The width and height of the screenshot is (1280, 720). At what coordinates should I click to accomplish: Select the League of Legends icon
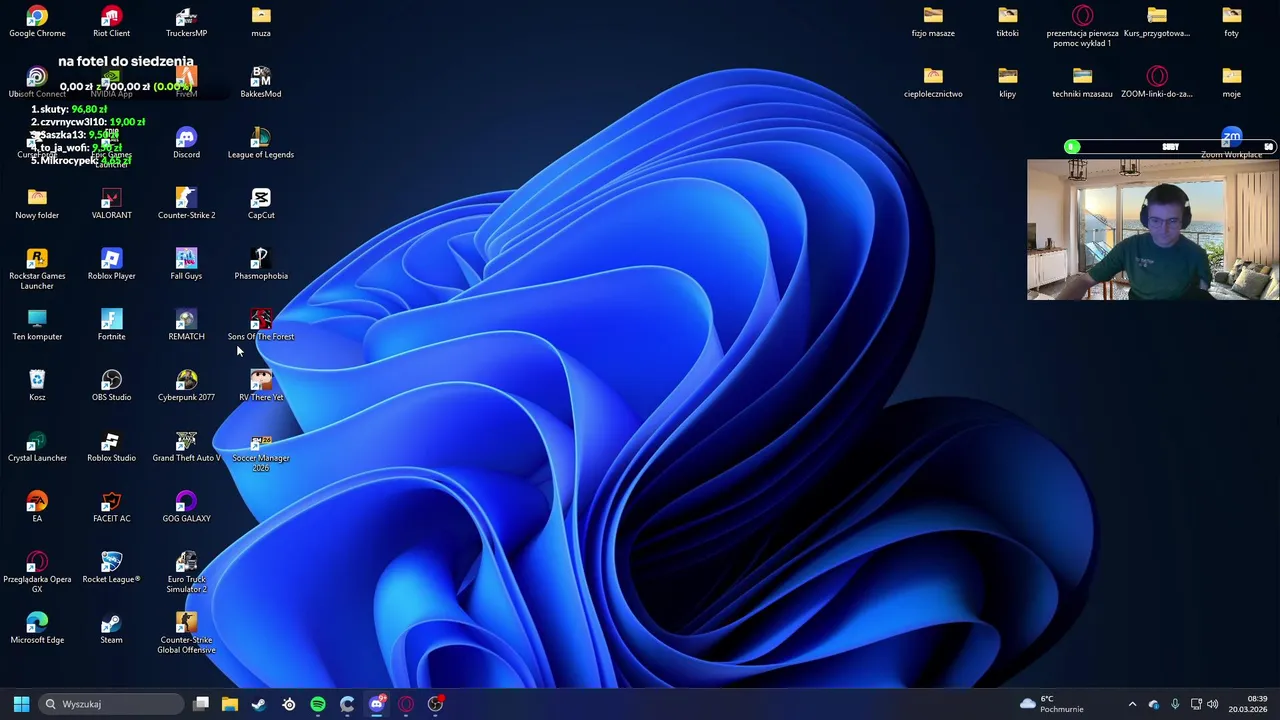[261, 143]
